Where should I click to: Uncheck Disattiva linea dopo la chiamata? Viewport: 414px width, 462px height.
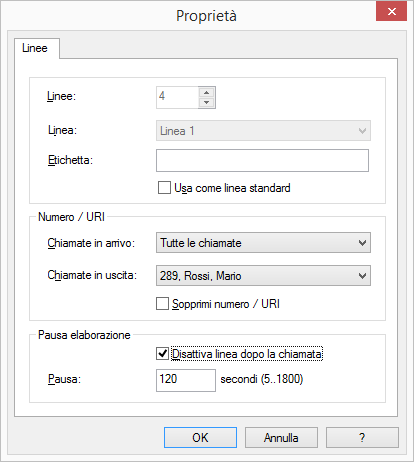[162, 354]
